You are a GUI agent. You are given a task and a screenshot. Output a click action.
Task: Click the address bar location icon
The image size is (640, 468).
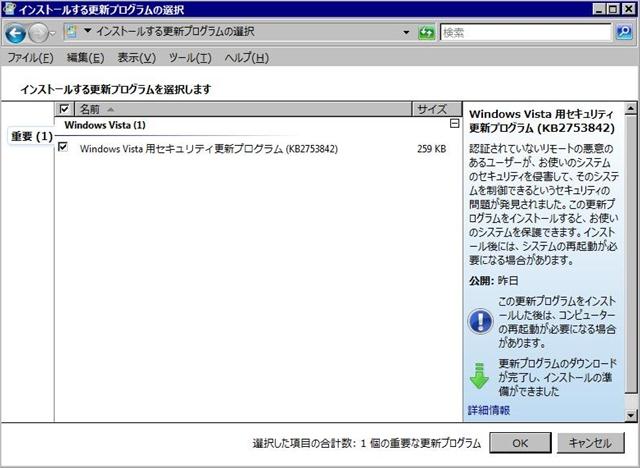pos(71,32)
